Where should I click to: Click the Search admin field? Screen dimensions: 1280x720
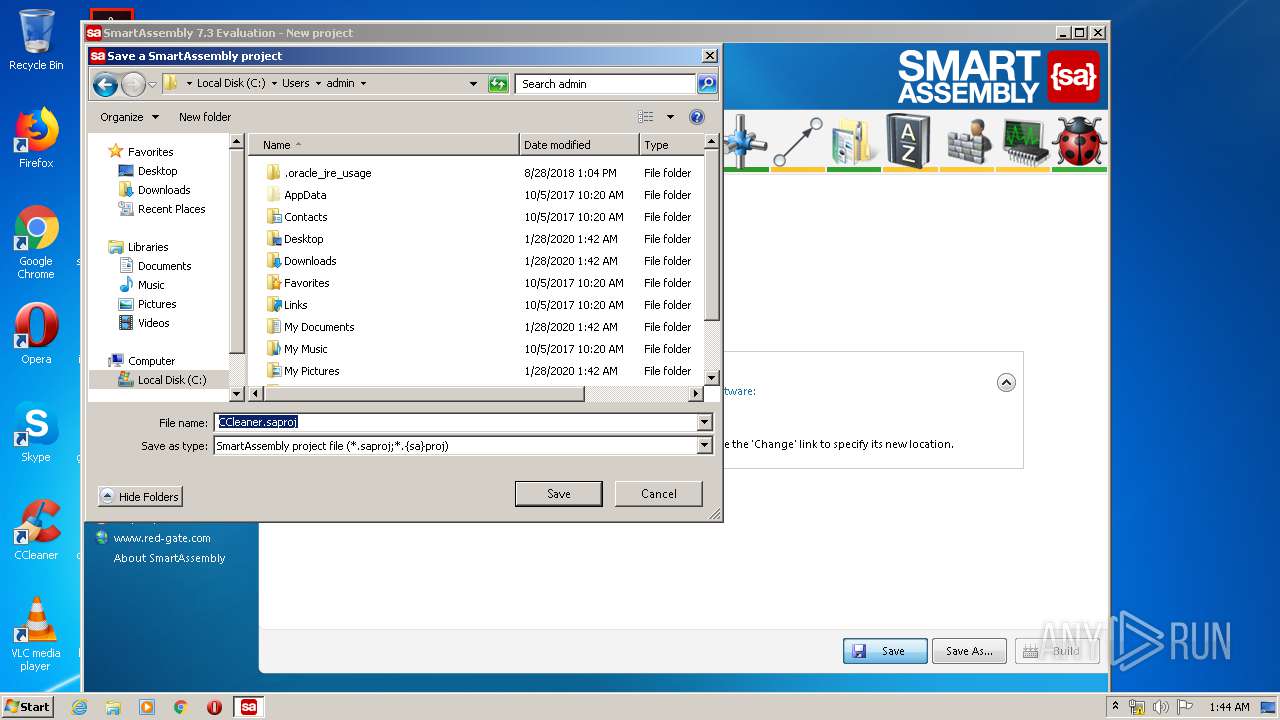click(605, 84)
